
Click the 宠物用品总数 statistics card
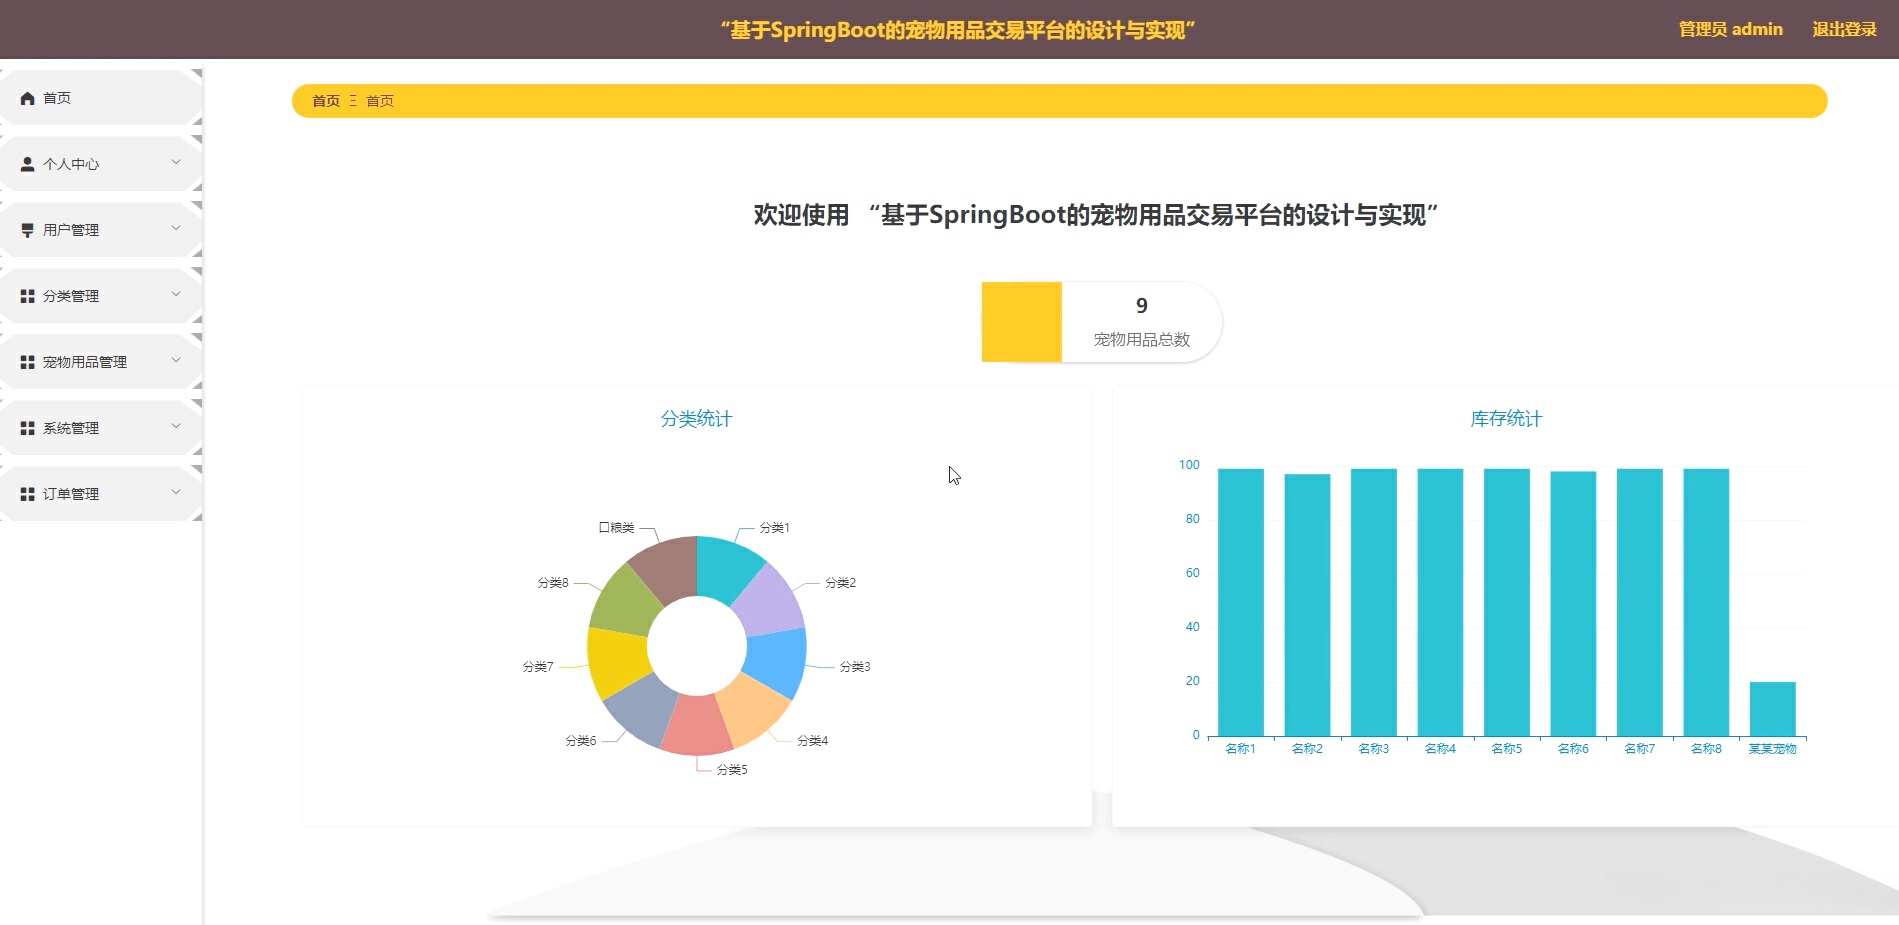click(1100, 321)
